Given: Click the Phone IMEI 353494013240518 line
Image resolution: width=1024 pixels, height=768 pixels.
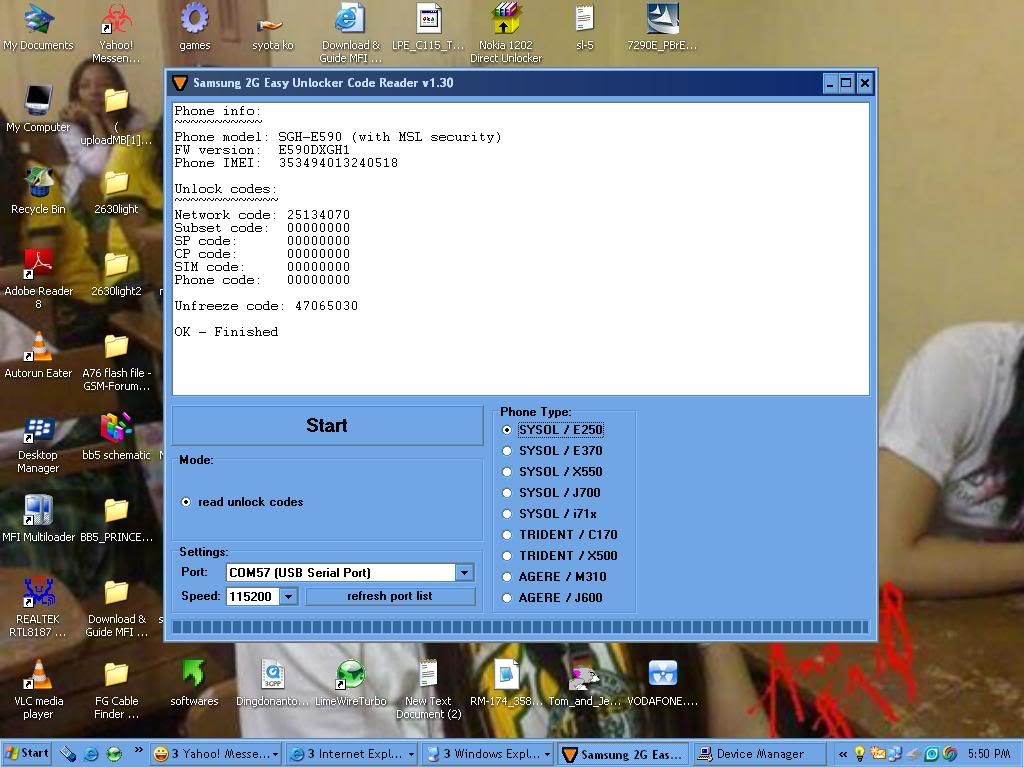Looking at the screenshot, I should (286, 163).
